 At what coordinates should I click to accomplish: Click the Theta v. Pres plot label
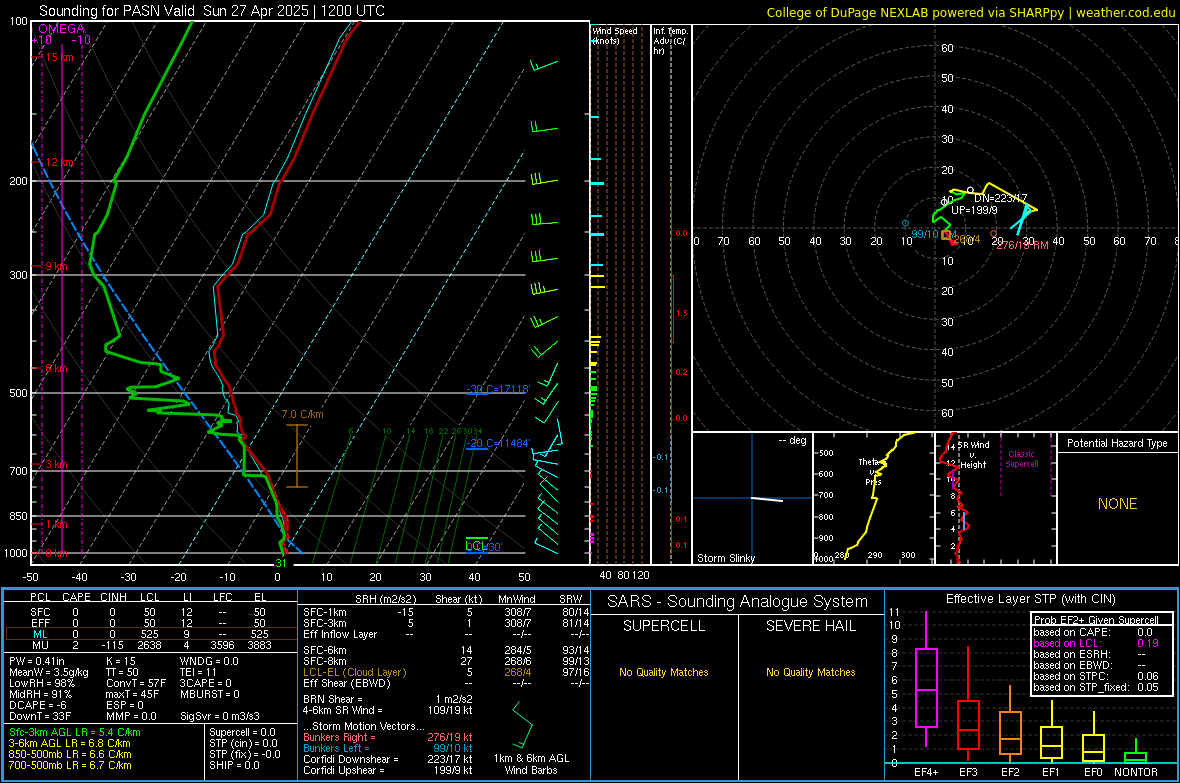click(x=870, y=472)
